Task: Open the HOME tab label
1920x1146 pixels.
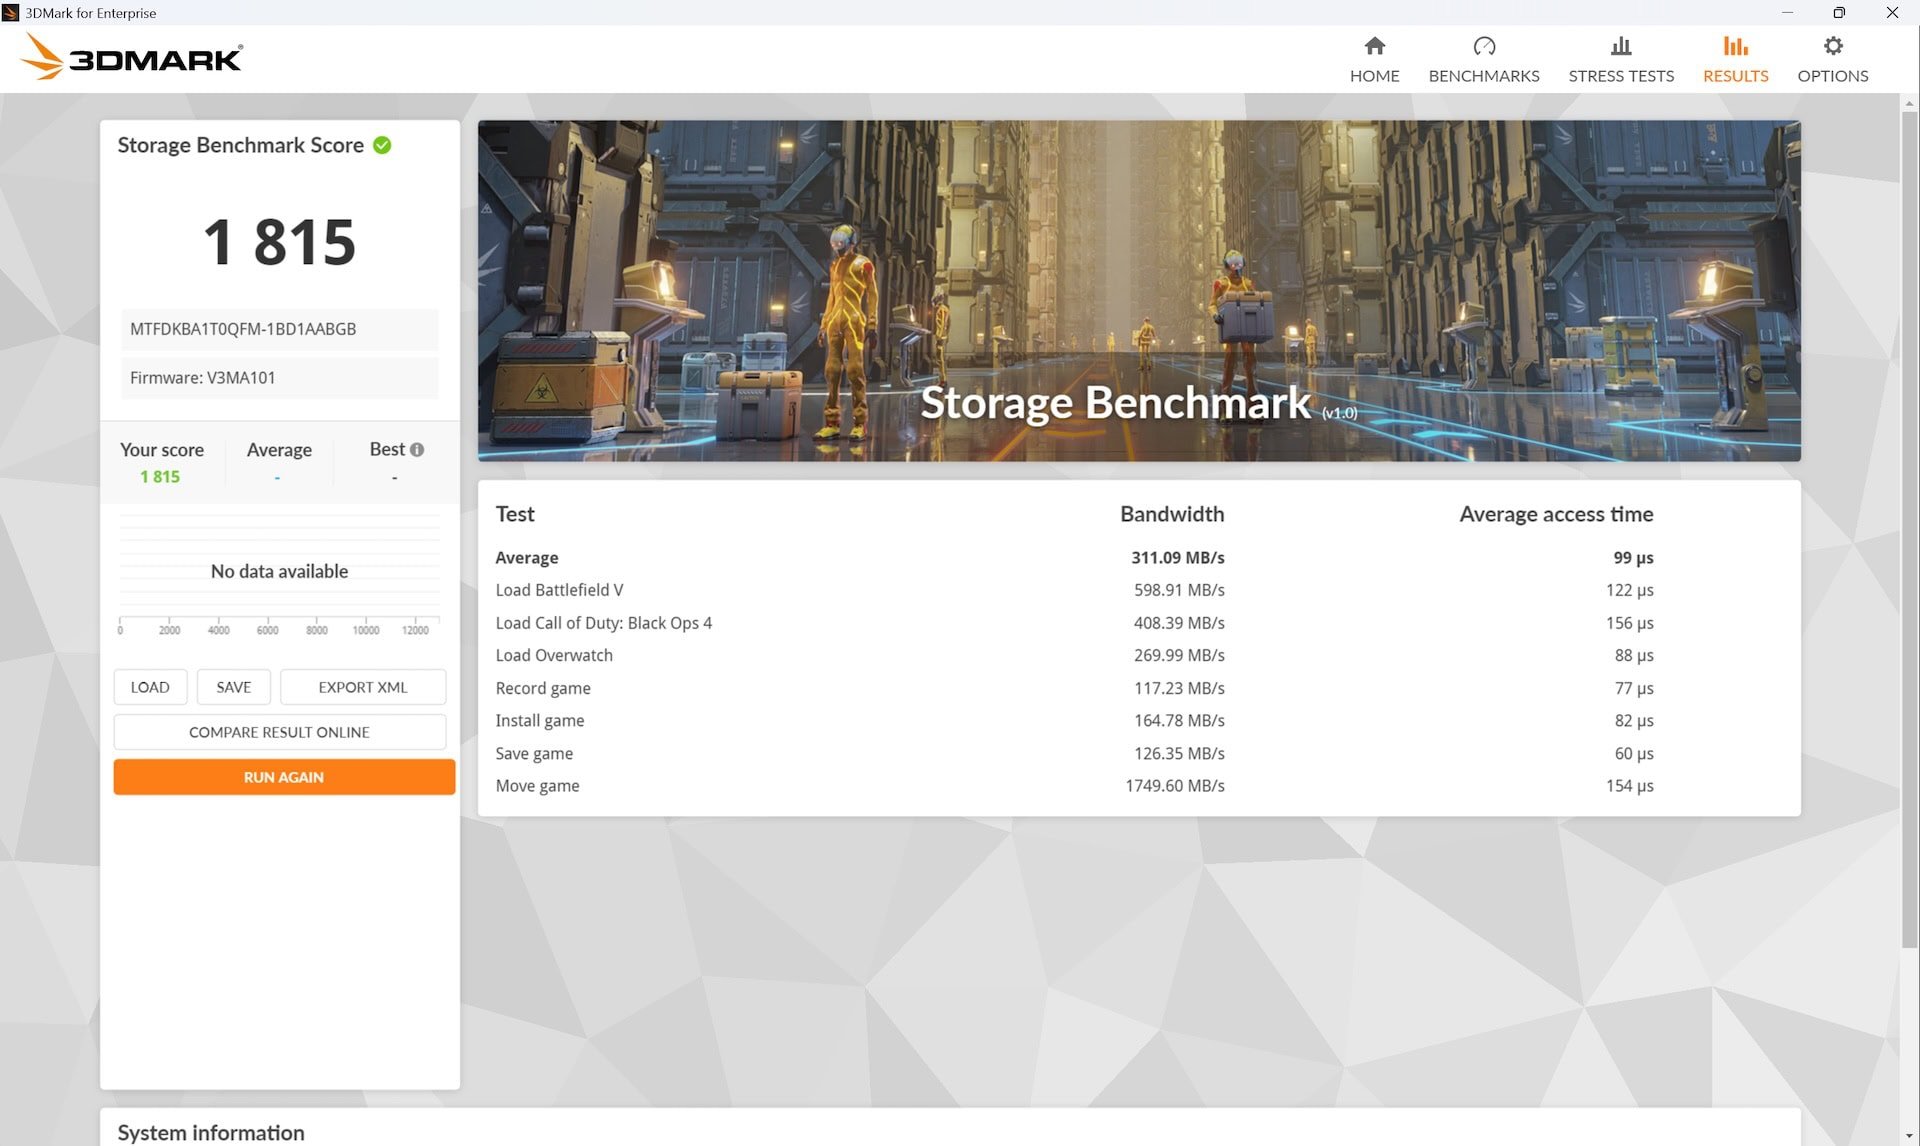Action: pyautogui.click(x=1374, y=76)
